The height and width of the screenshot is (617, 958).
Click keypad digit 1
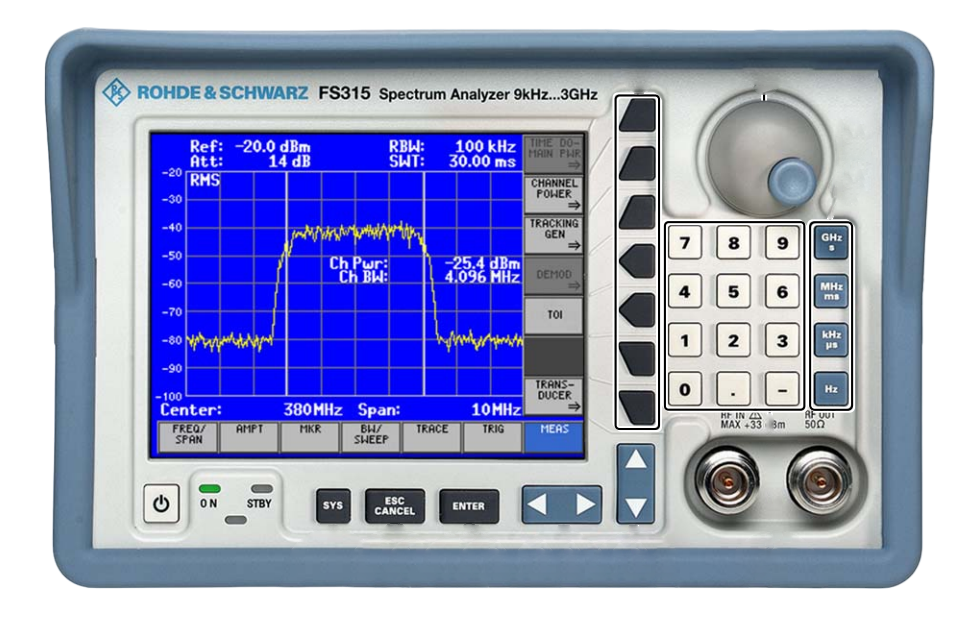[684, 341]
